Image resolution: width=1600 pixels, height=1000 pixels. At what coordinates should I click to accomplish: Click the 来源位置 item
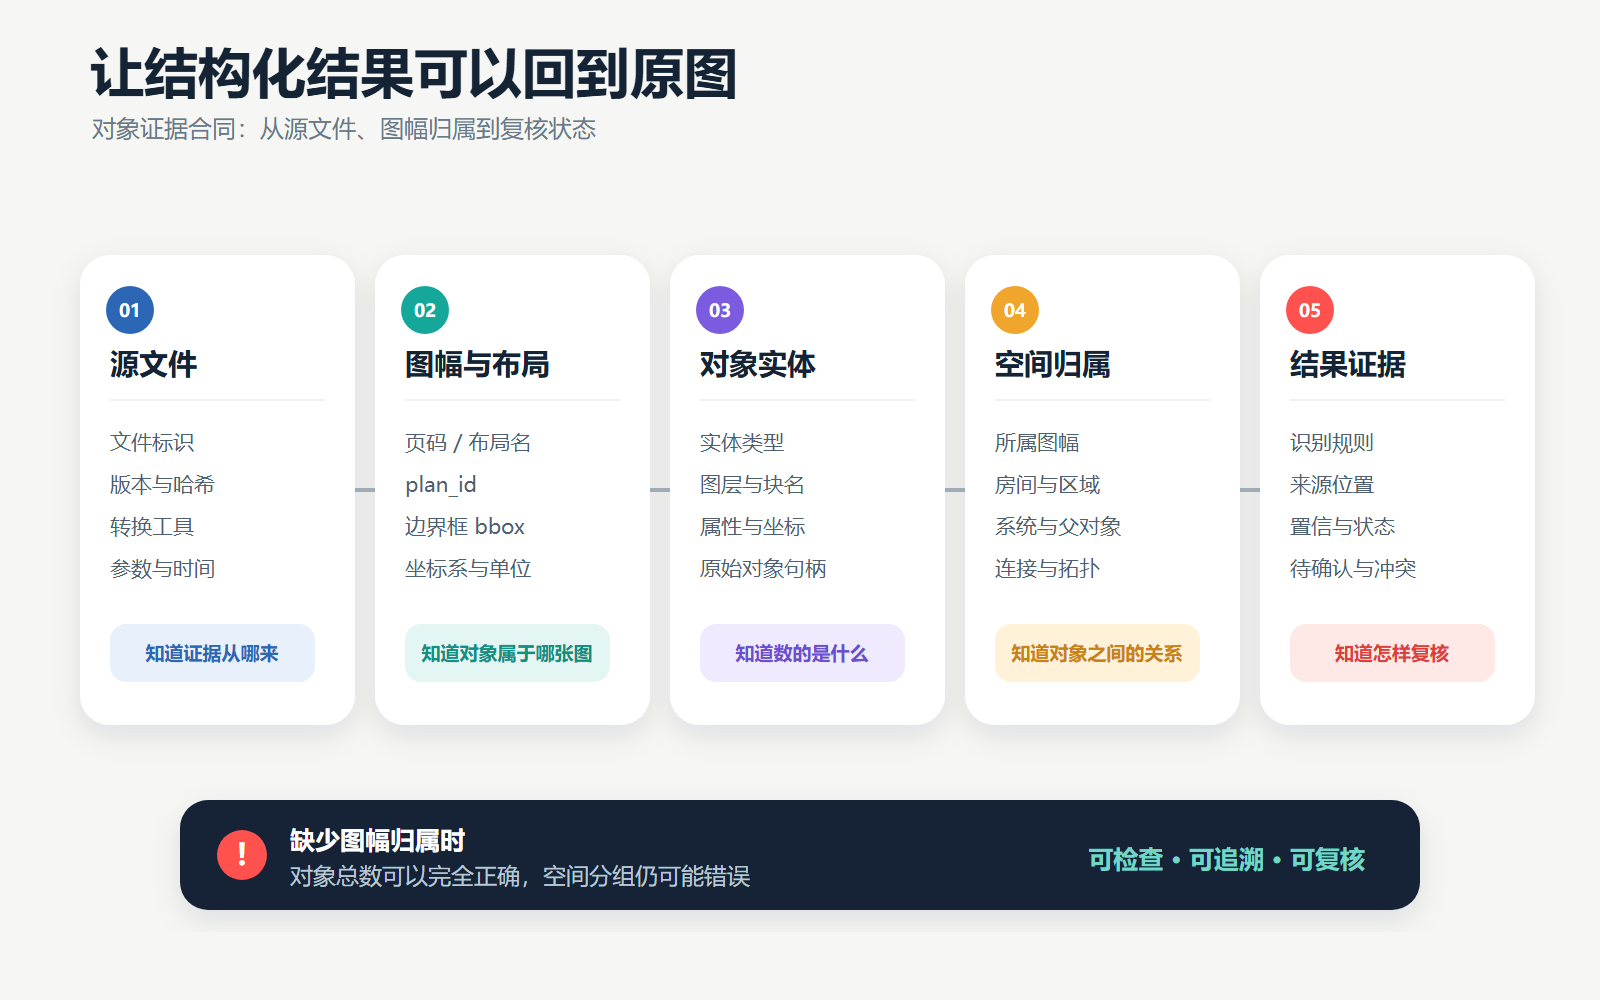tap(1332, 484)
